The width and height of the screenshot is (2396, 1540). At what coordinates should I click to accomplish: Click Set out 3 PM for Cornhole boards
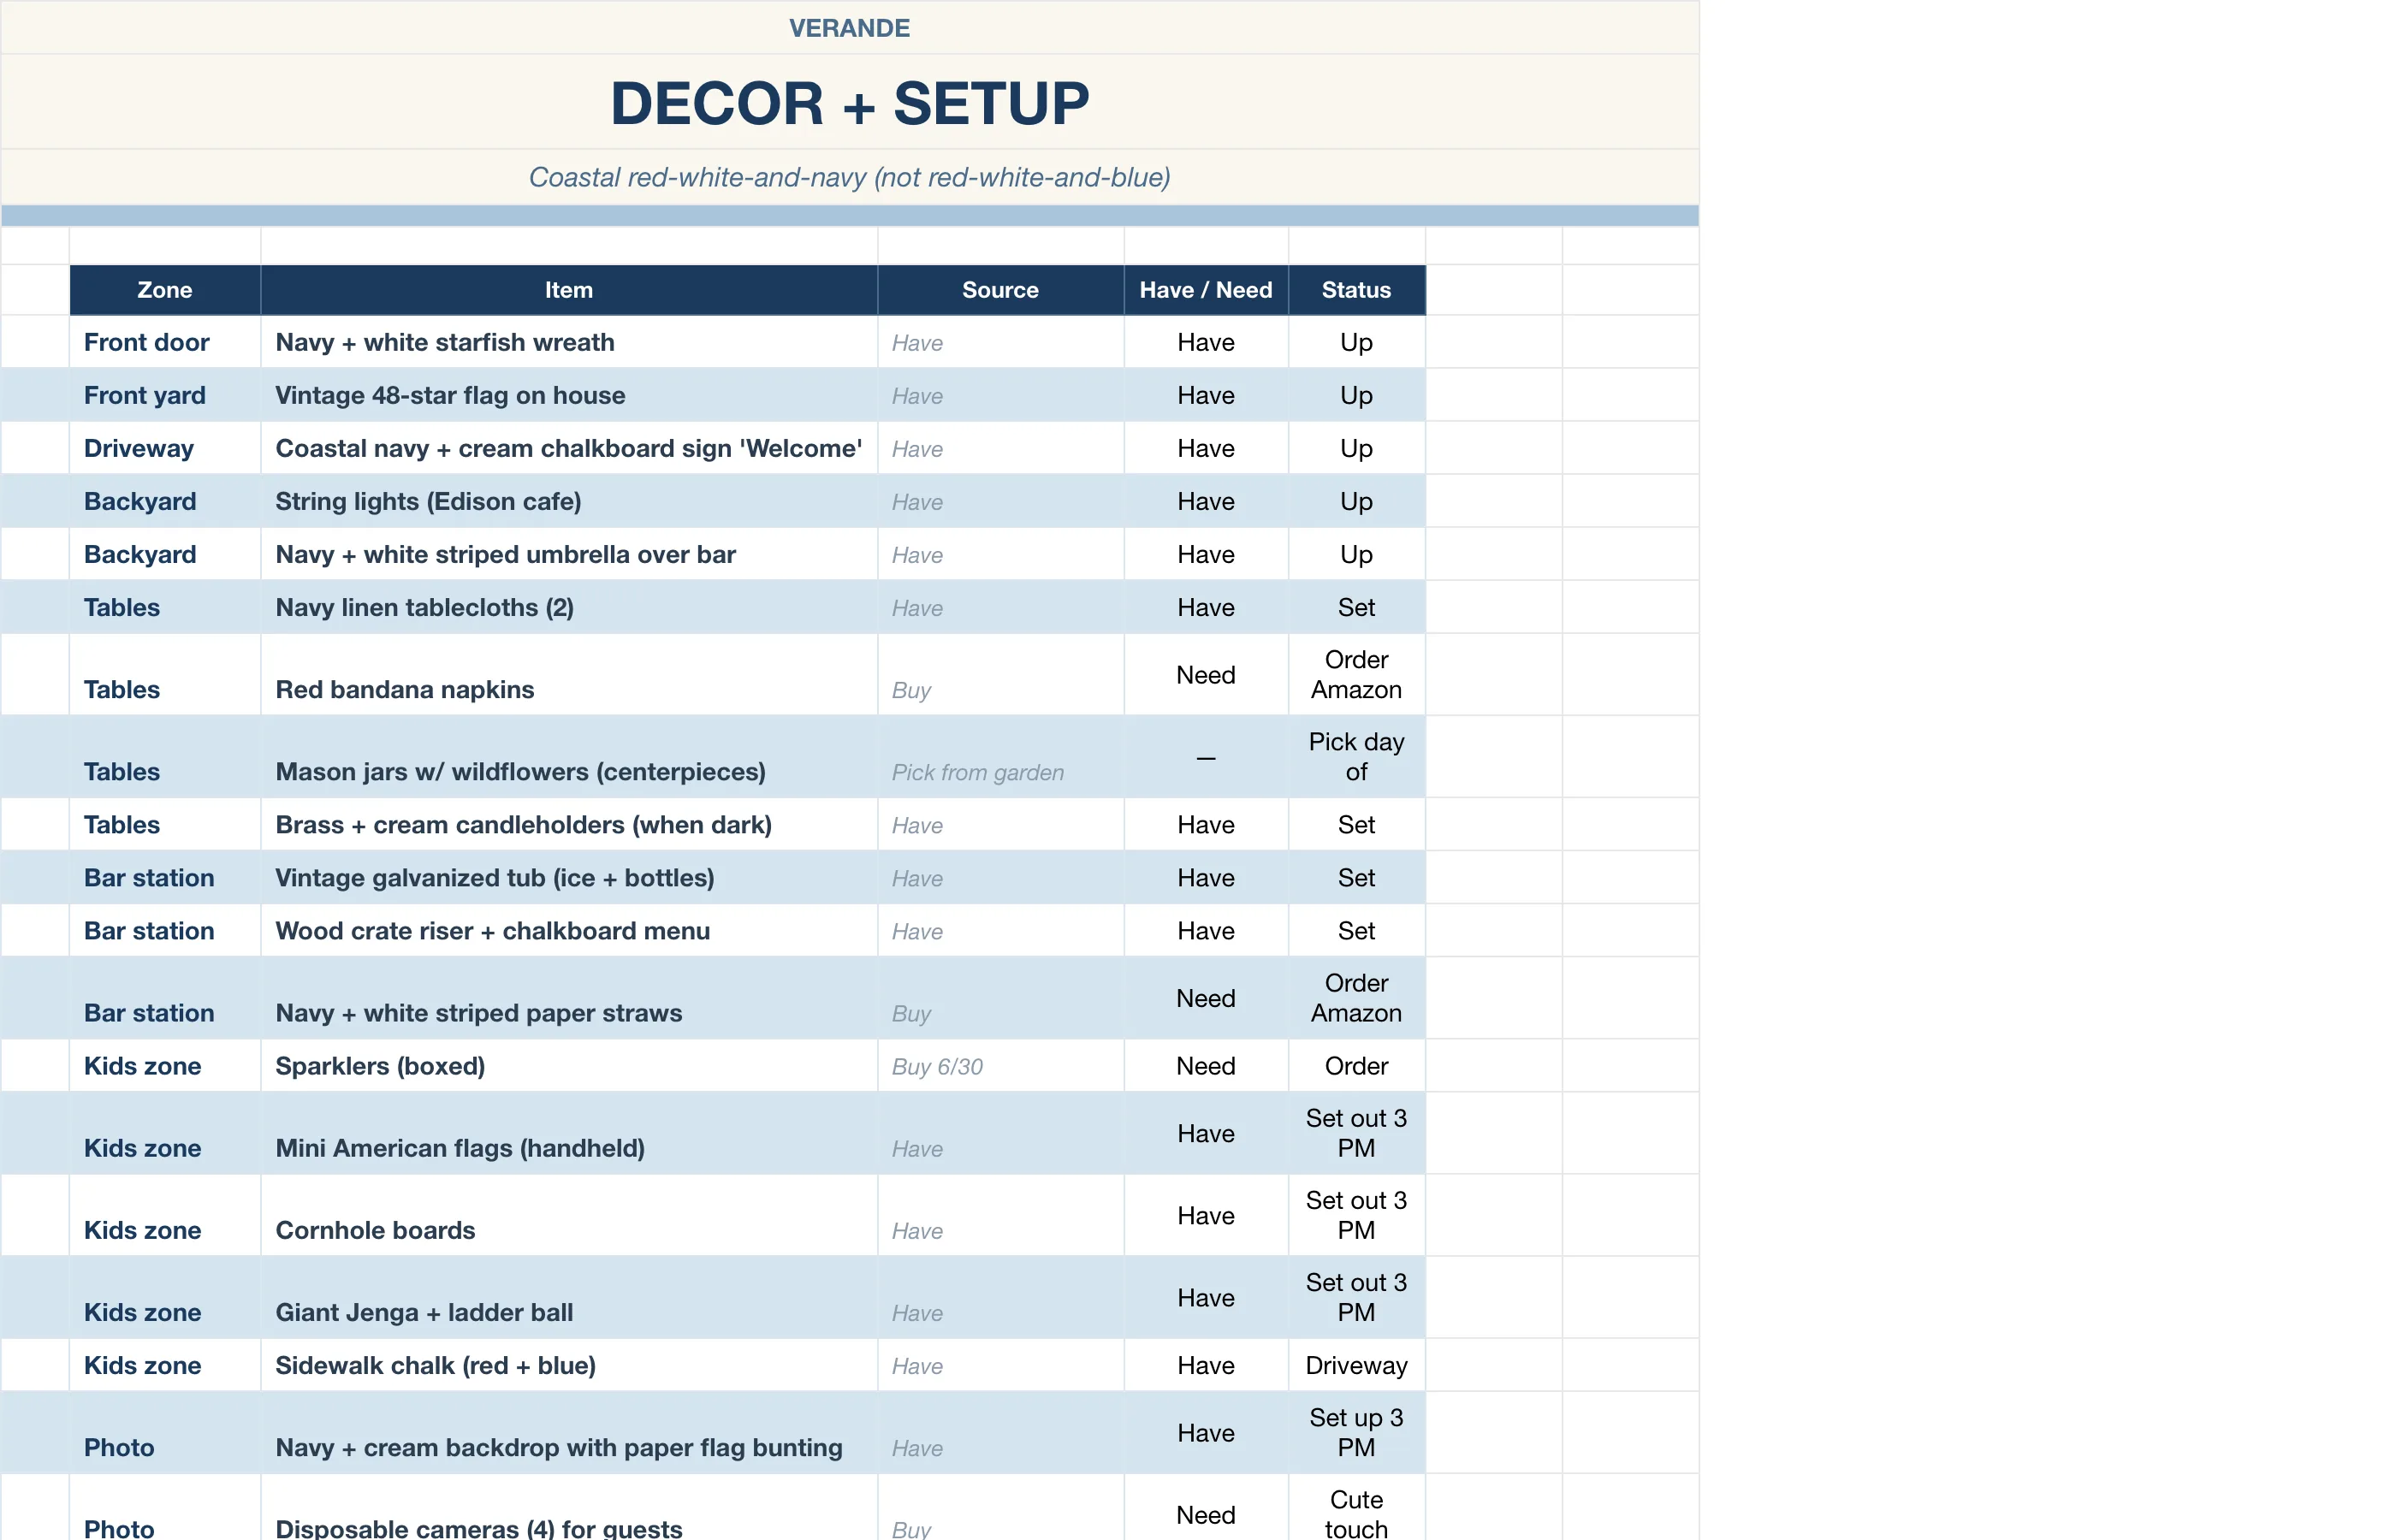[1356, 1215]
